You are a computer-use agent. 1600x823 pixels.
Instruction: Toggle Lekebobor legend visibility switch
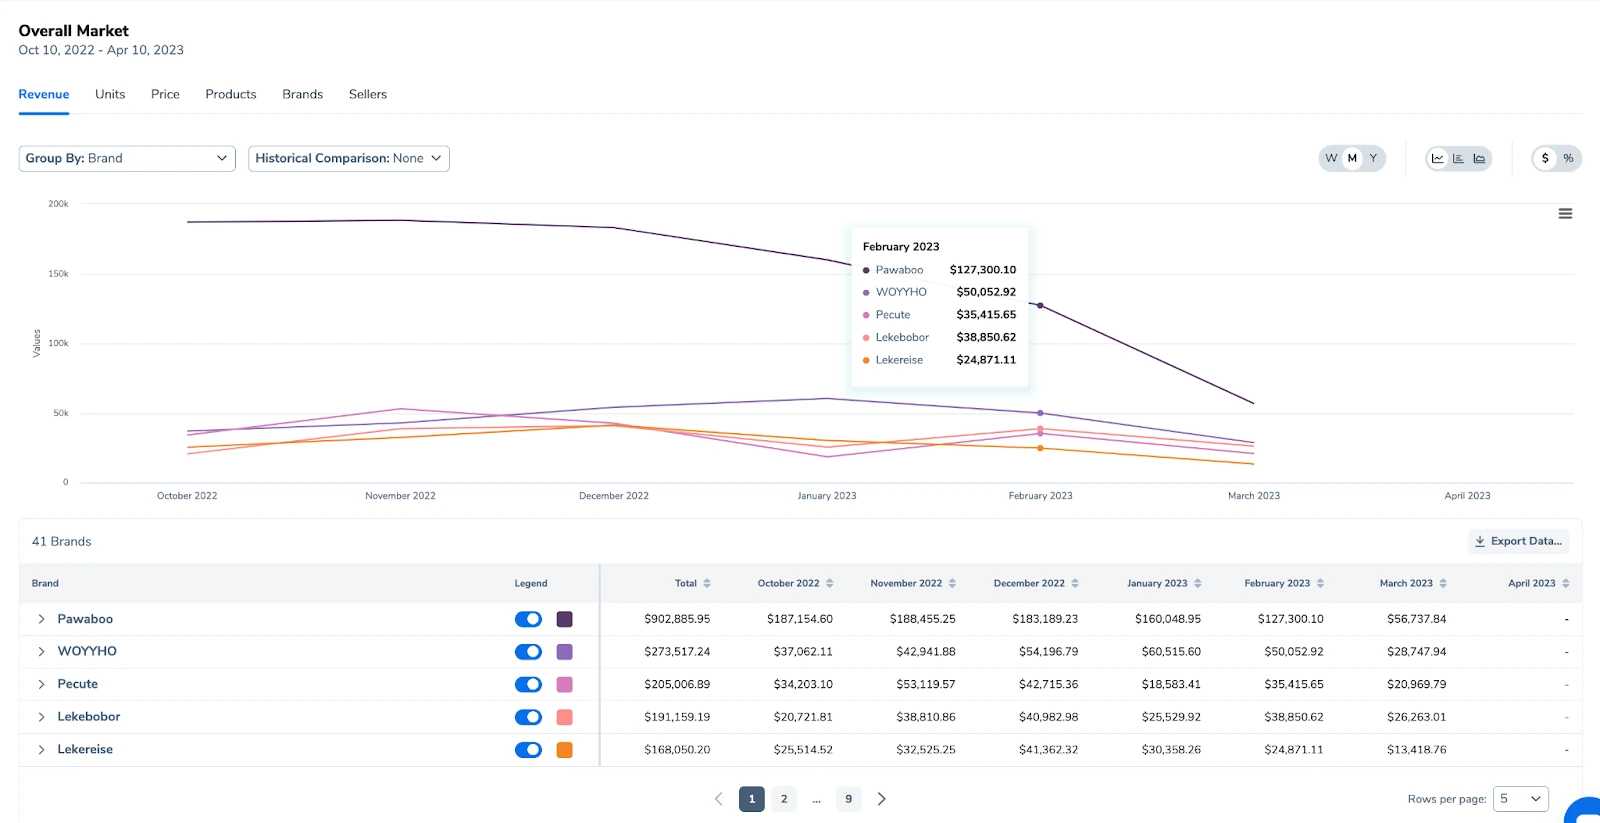528,717
